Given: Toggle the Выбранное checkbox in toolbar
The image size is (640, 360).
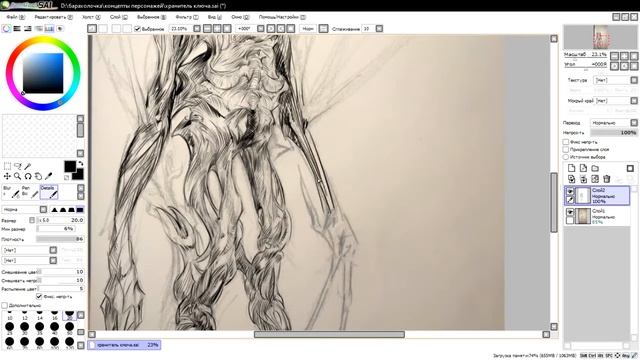Looking at the screenshot, I should (138, 29).
